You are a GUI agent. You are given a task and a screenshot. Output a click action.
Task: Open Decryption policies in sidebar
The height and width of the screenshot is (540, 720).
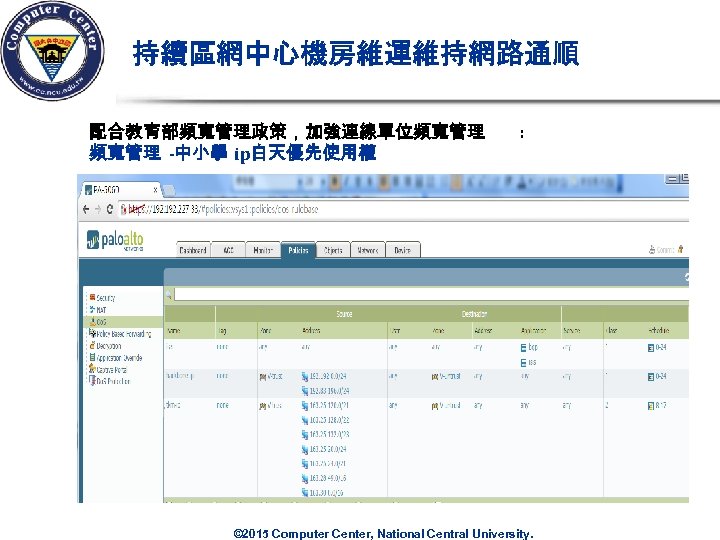(x=105, y=346)
